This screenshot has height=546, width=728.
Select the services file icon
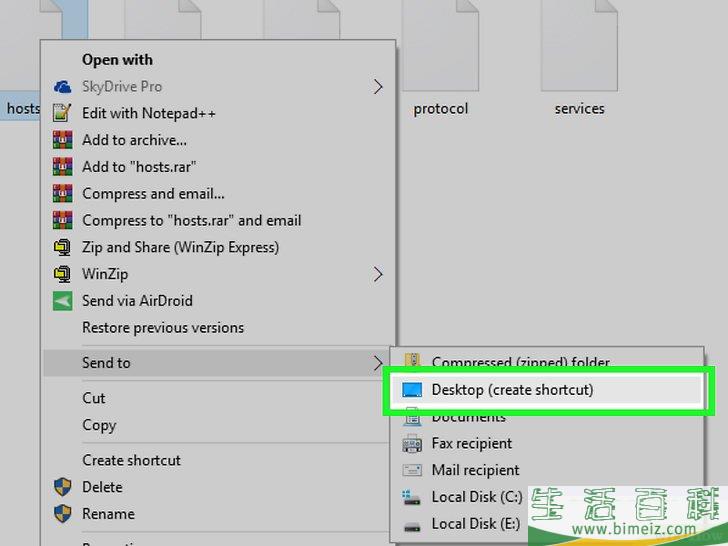pos(579,46)
